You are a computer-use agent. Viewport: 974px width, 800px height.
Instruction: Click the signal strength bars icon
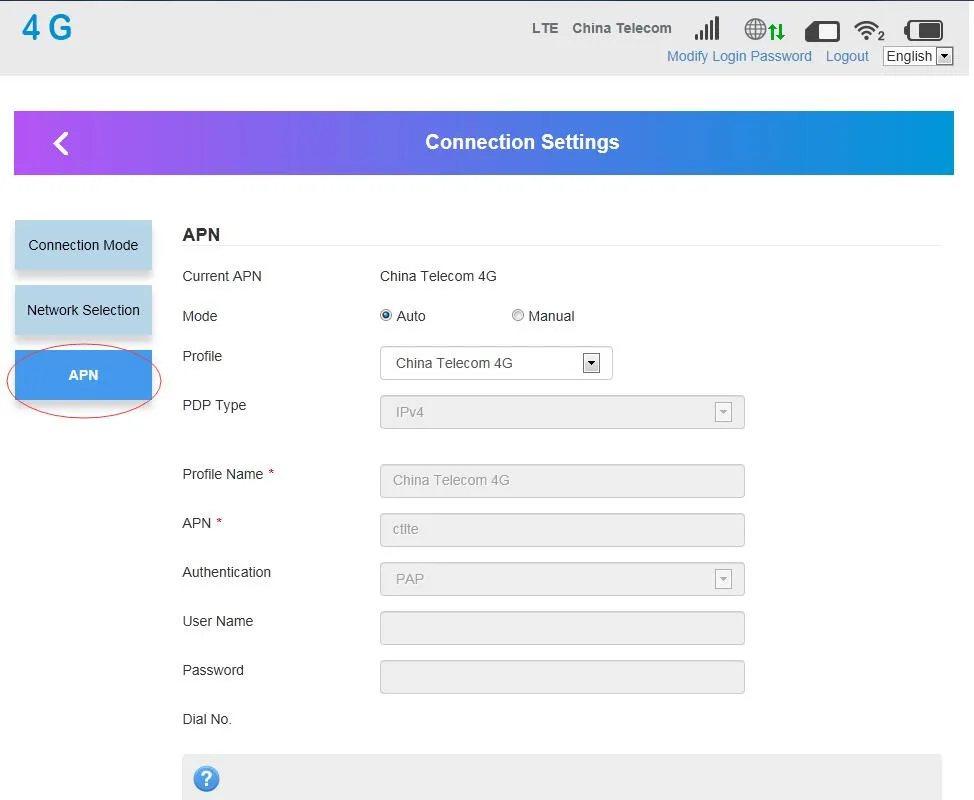click(707, 29)
